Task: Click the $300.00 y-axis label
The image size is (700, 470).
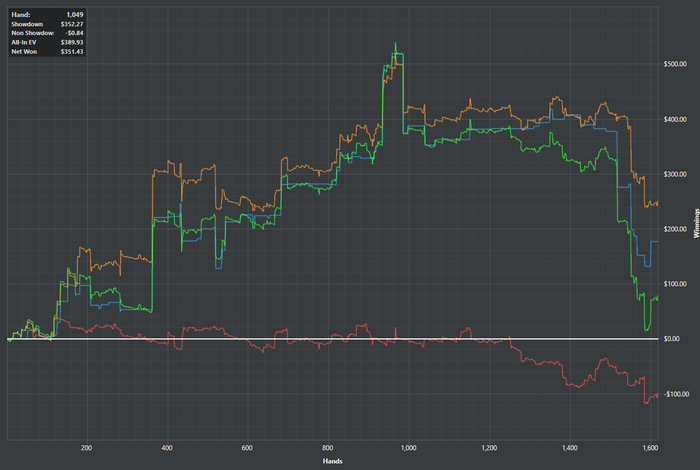Action: [675, 174]
